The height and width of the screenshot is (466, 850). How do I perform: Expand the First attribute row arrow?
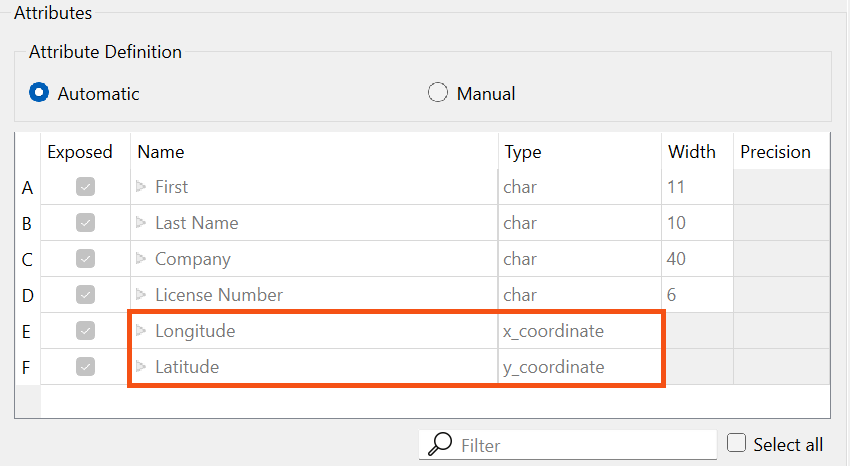[141, 187]
